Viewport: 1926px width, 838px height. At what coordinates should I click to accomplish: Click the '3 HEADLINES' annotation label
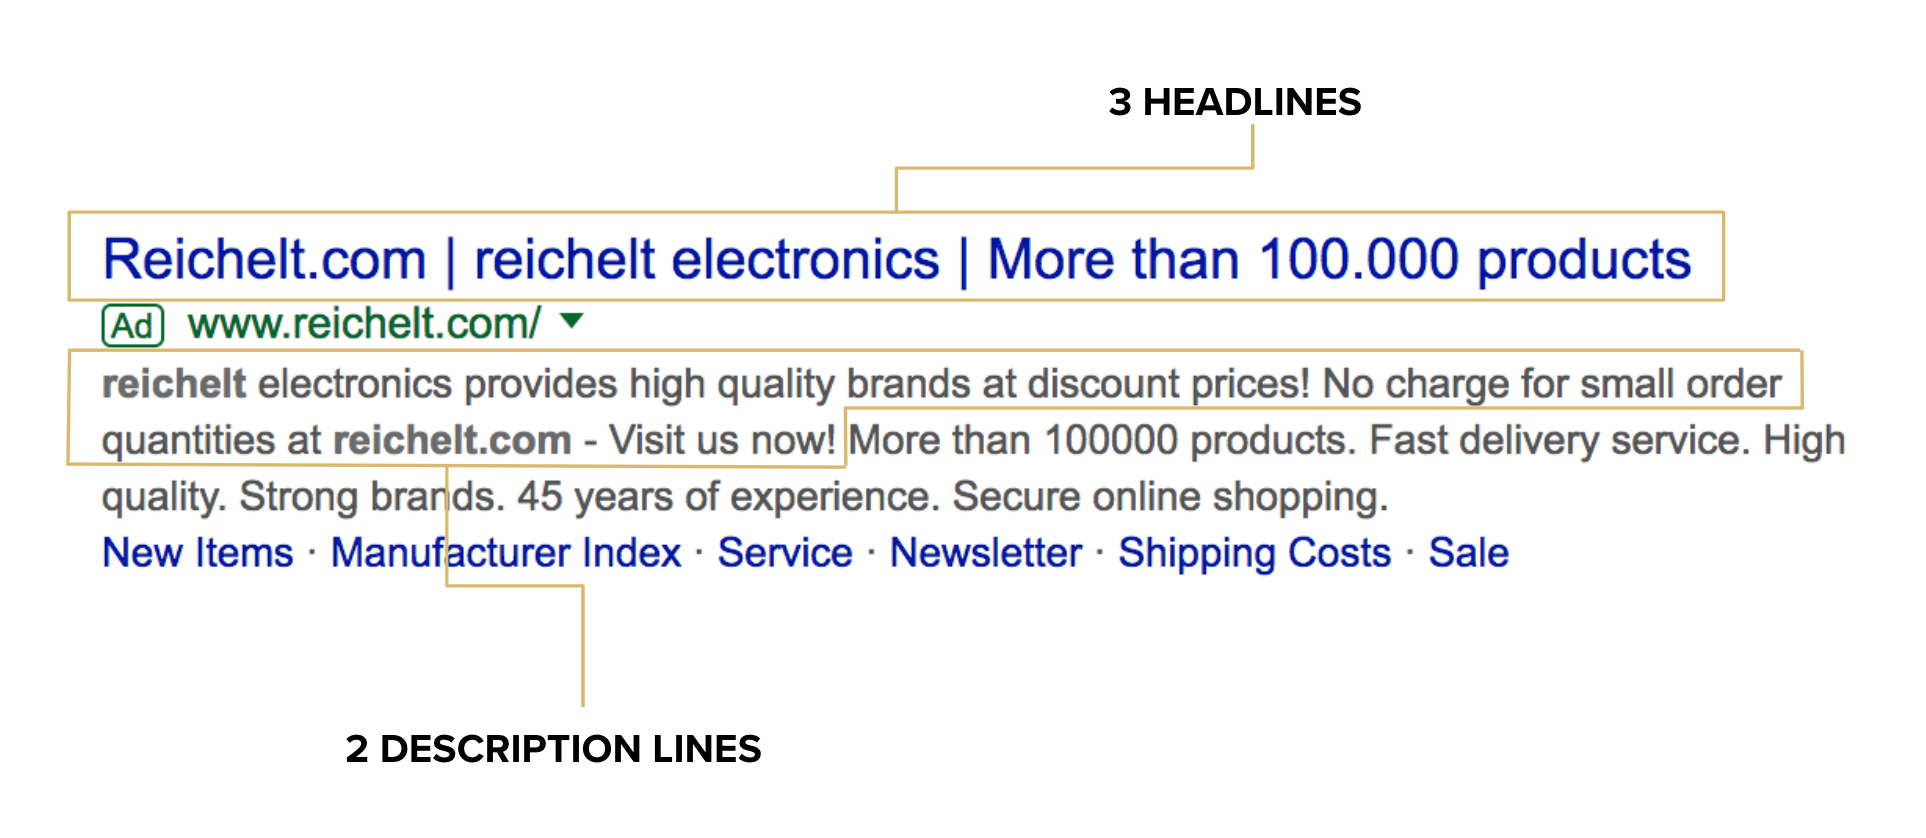point(1235,102)
